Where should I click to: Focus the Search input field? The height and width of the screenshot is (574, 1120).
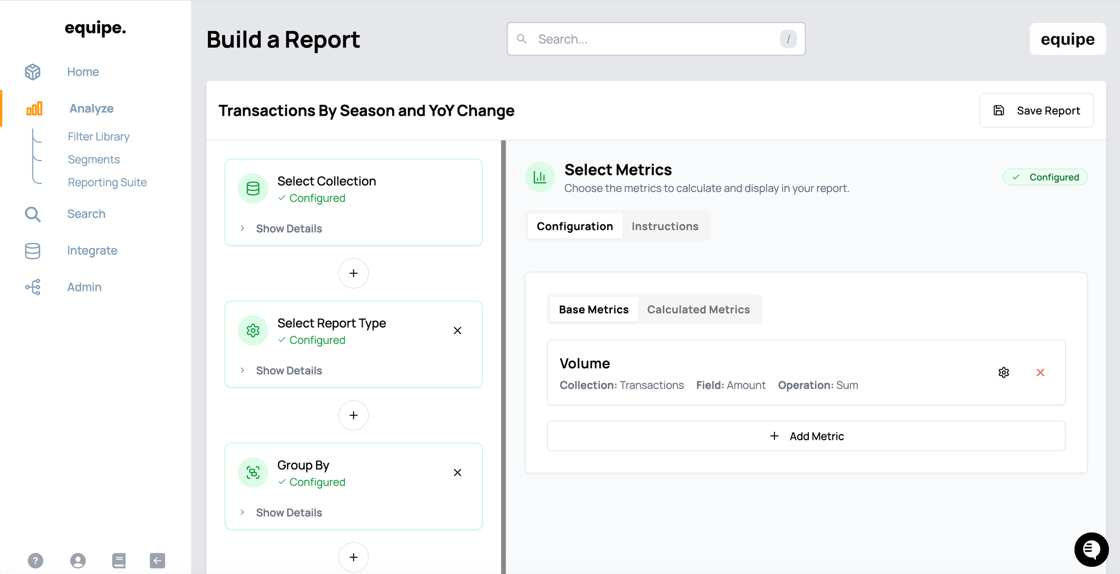[656, 39]
